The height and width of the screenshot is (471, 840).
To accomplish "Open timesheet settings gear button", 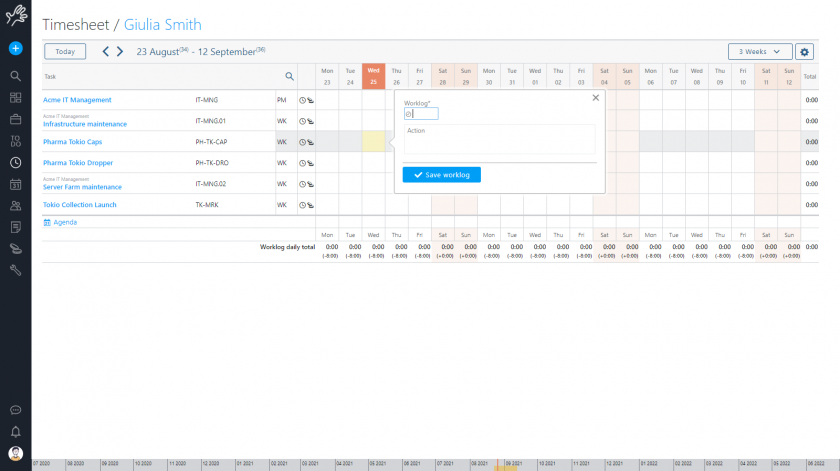I will pos(804,51).
